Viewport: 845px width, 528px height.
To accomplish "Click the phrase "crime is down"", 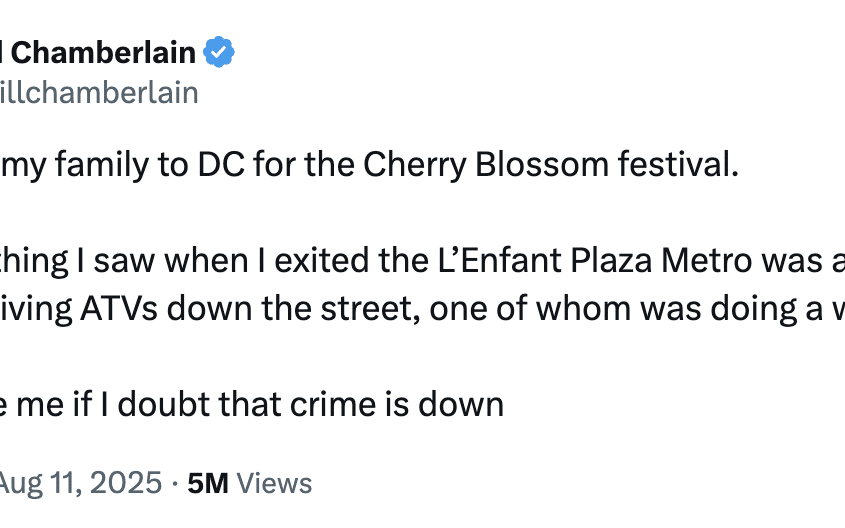I will (x=397, y=404).
